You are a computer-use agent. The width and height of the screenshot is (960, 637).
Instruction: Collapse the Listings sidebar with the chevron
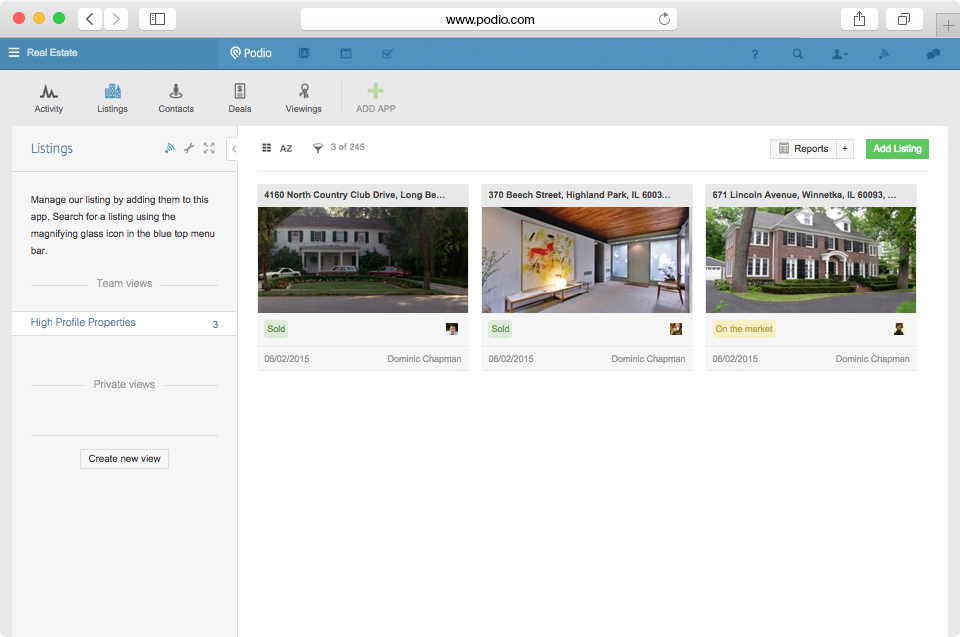[x=233, y=148]
